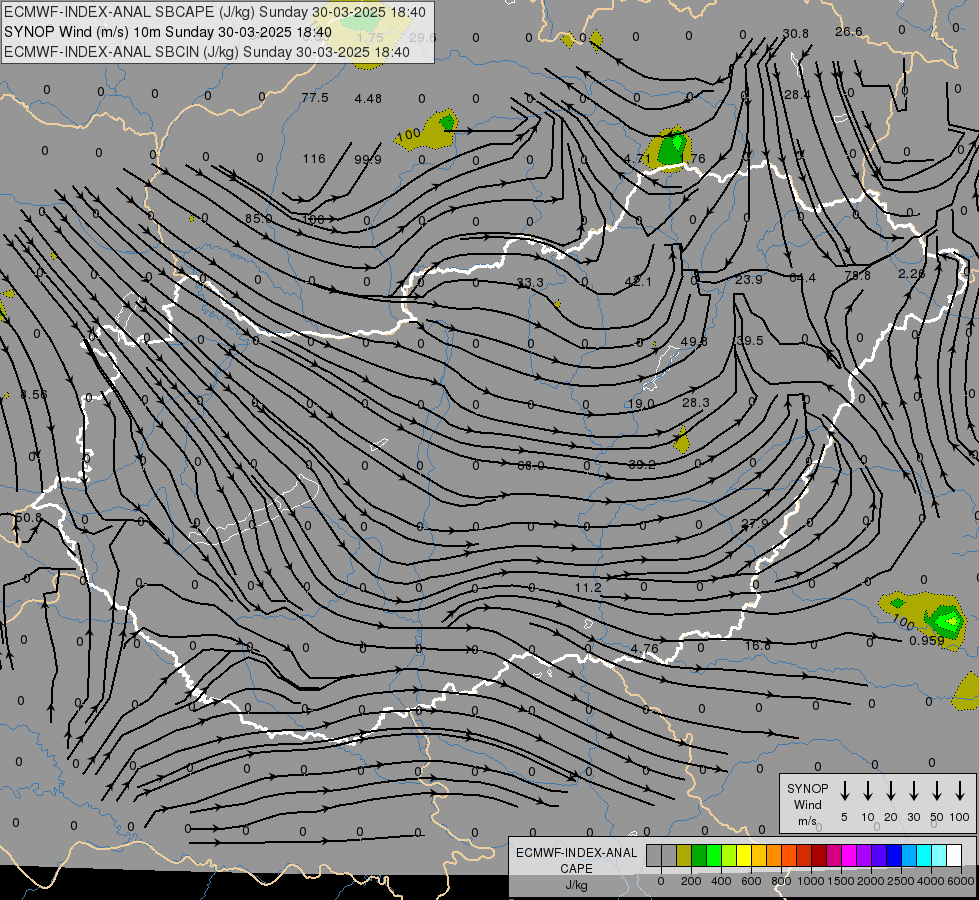Click the olive CAPE patch with 100 contour at top
The height and width of the screenshot is (900, 979).
428,130
